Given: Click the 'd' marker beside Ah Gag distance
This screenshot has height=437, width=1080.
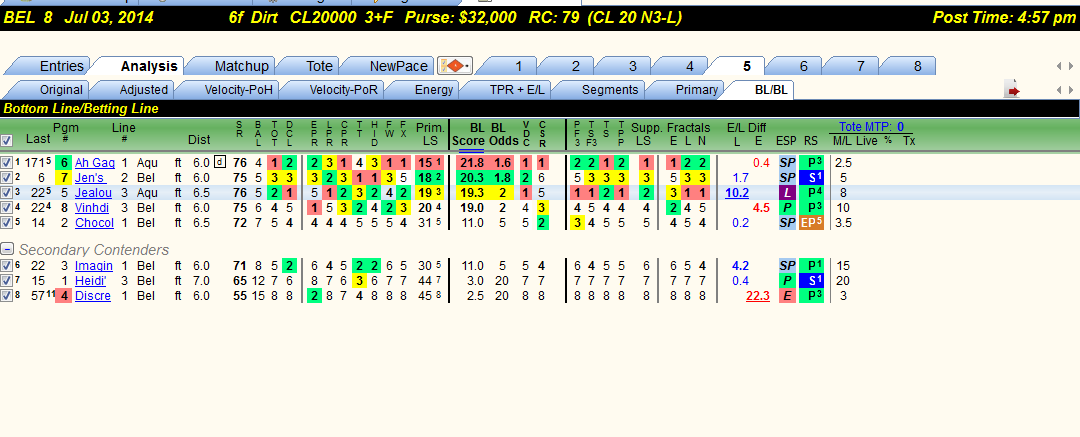Looking at the screenshot, I should 220,163.
